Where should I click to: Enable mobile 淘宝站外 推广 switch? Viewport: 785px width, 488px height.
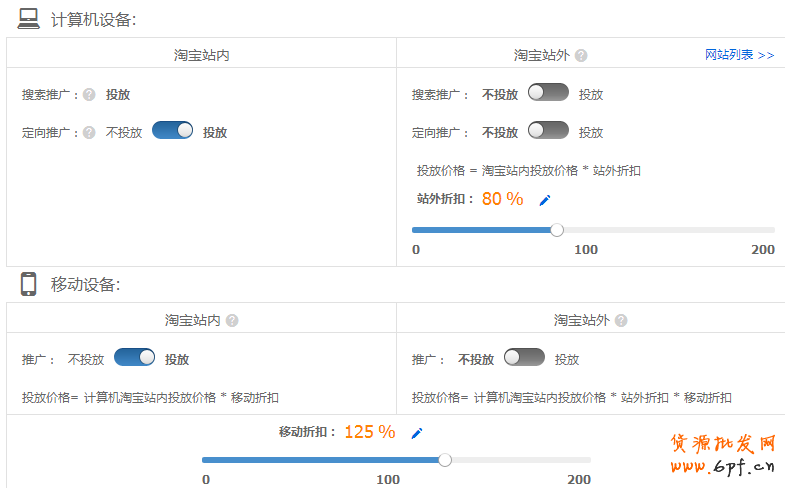[x=525, y=358]
